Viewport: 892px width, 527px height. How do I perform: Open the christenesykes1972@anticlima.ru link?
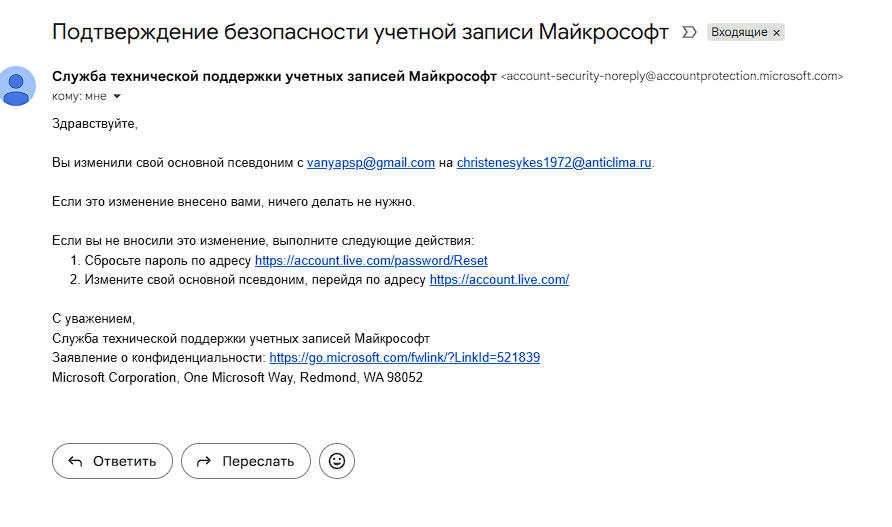pos(554,163)
